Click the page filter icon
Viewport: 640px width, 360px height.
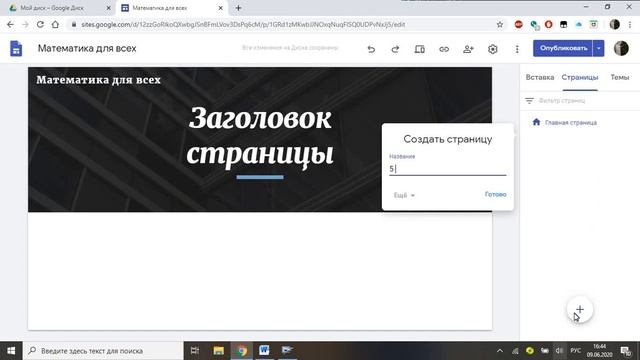pyautogui.click(x=529, y=100)
